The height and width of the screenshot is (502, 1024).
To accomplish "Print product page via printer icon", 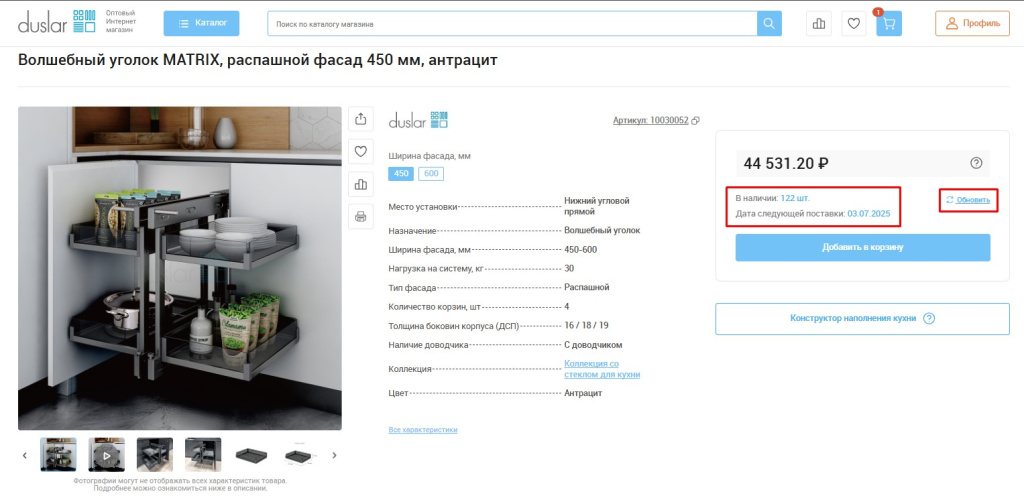I will tap(360, 217).
